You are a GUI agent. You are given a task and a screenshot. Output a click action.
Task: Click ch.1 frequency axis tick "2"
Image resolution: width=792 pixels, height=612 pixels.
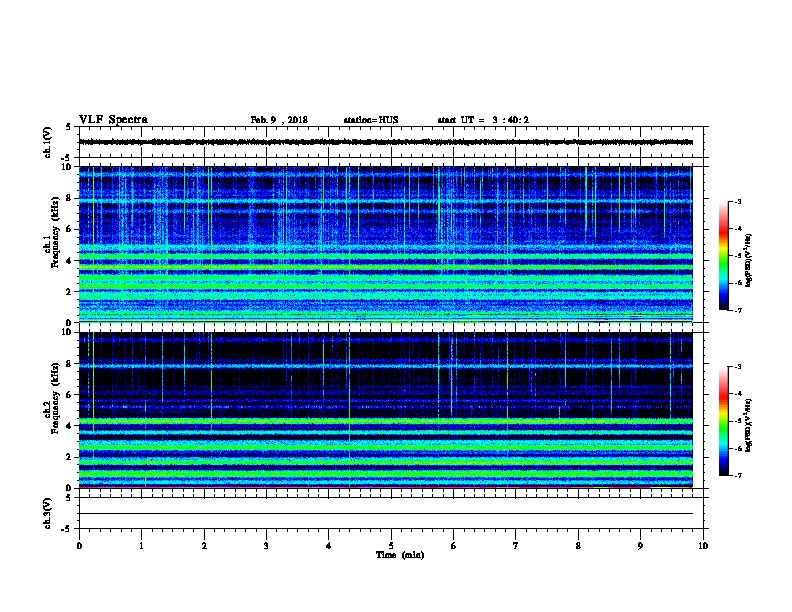click(x=69, y=292)
